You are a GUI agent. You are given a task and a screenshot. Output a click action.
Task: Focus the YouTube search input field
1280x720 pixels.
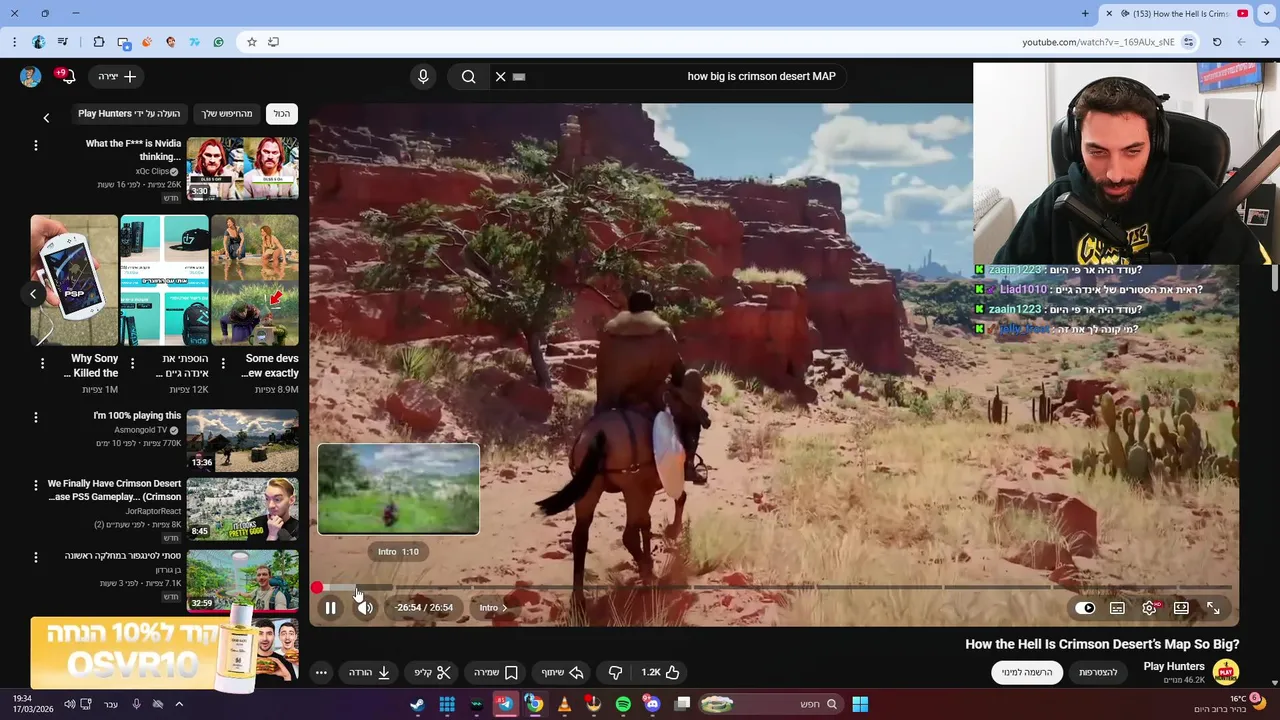tap(680, 76)
